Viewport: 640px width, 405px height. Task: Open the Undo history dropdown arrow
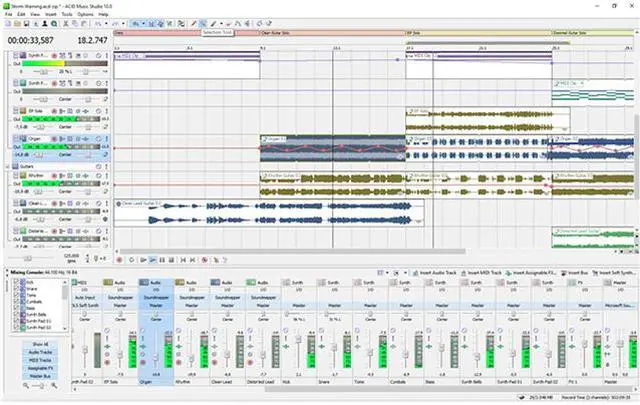tap(106, 24)
